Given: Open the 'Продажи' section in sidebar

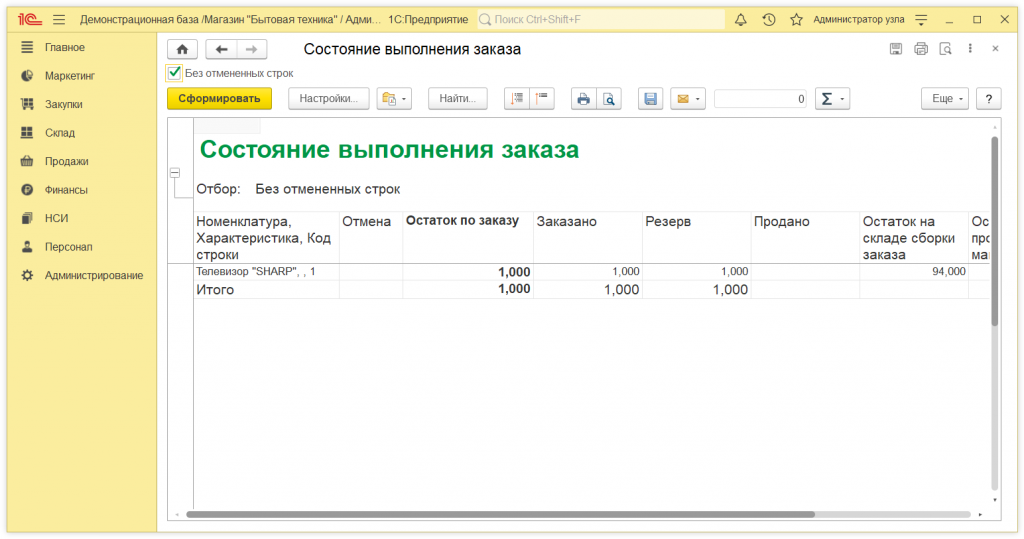Looking at the screenshot, I should click(x=66, y=161).
